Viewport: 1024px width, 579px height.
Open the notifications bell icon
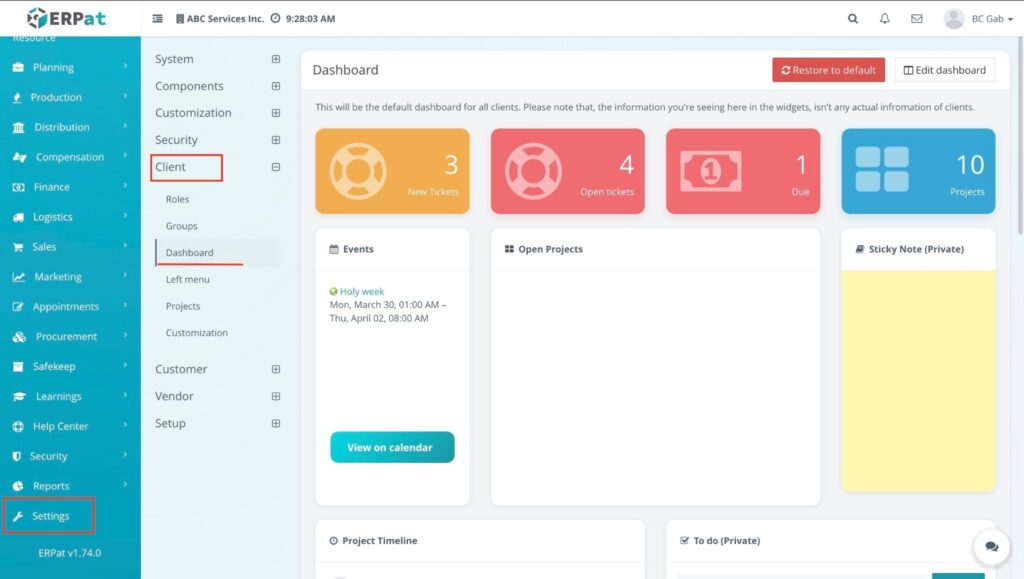pyautogui.click(x=884, y=18)
